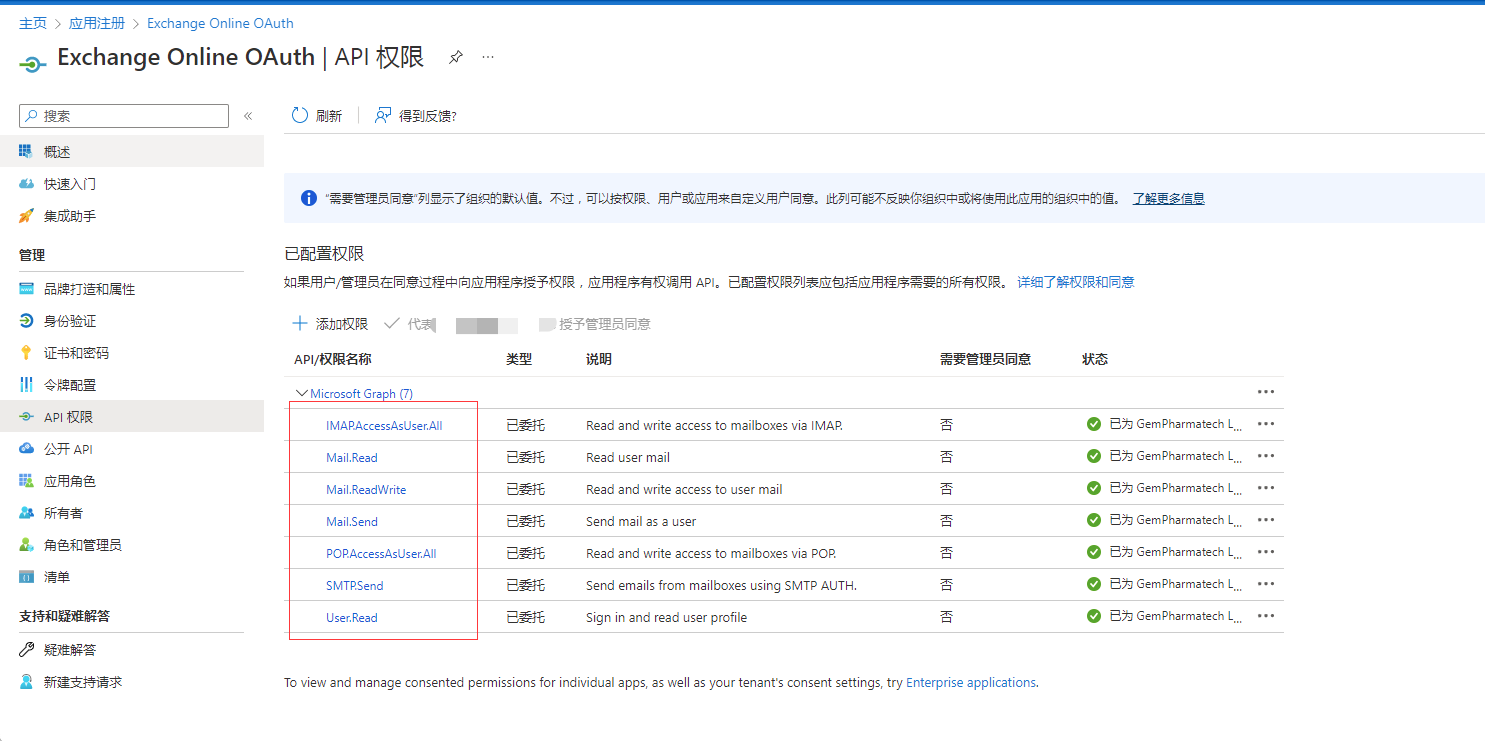
Task: Click the Quickstart (快速入门) cloud icon
Action: pyautogui.click(x=27, y=184)
